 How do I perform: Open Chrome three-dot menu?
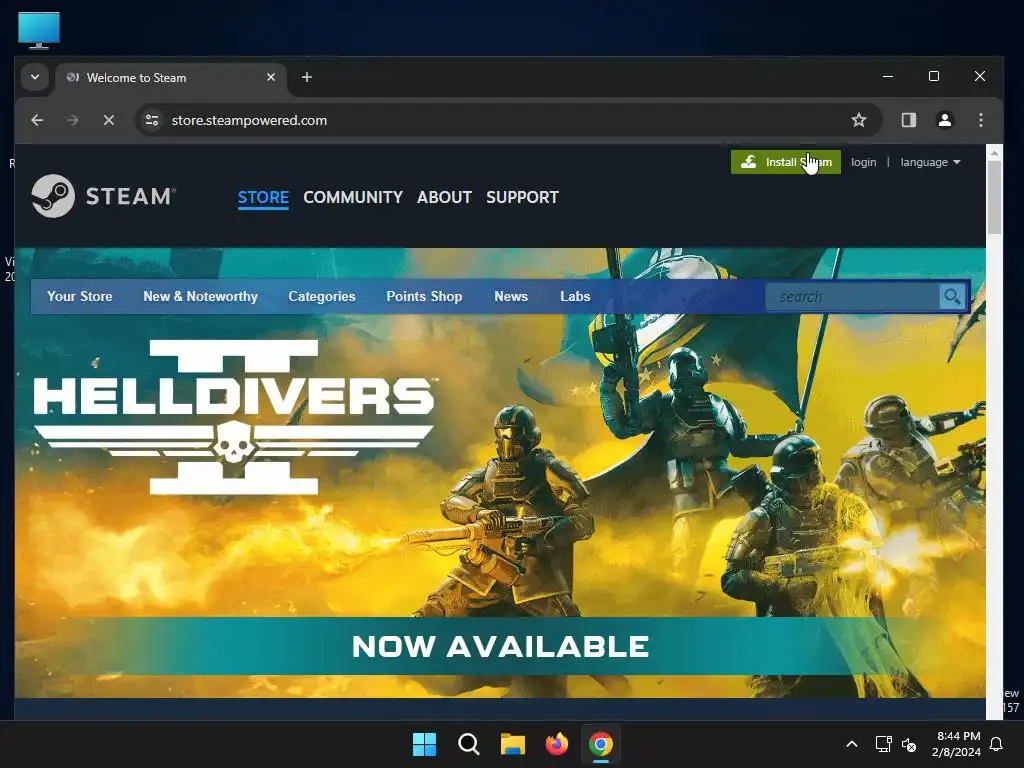pos(980,120)
